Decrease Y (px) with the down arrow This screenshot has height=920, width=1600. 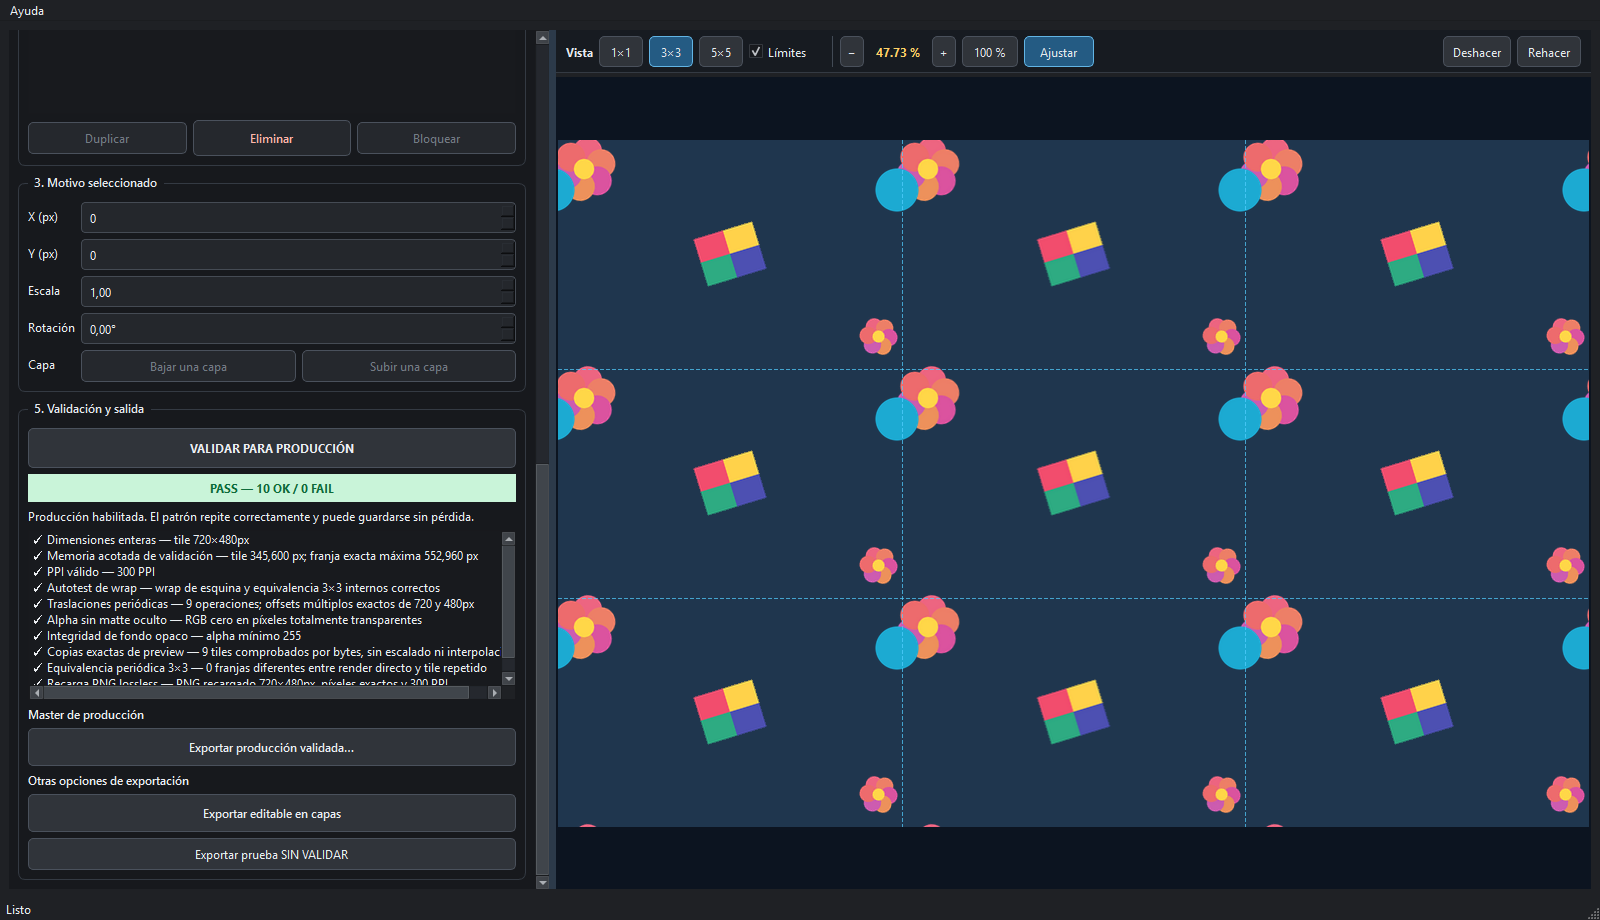508,262
